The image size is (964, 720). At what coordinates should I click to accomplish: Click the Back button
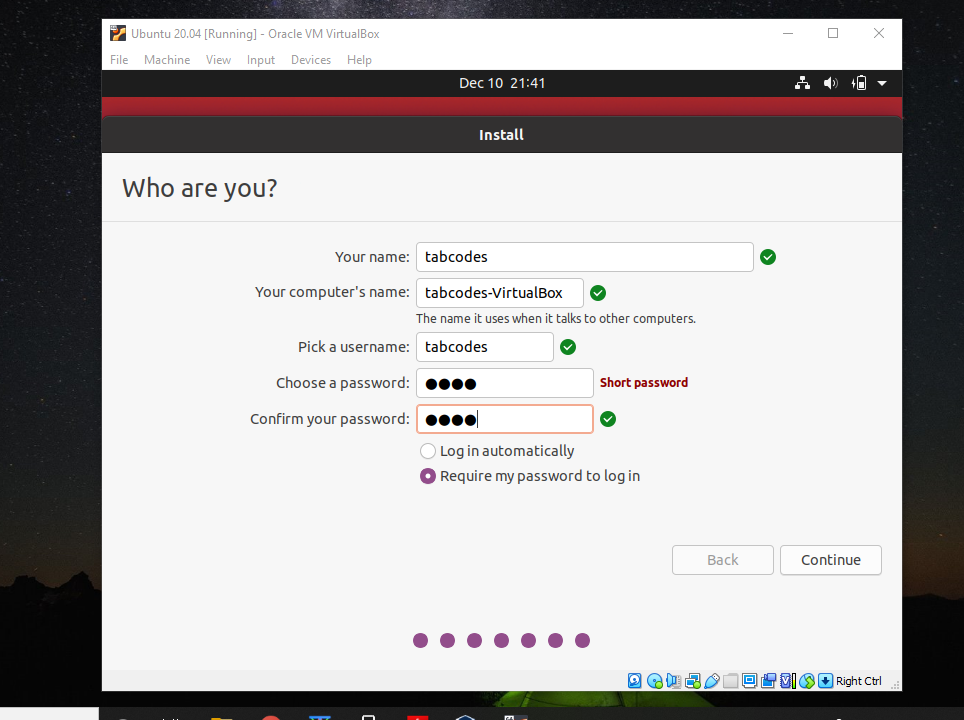[x=722, y=560]
